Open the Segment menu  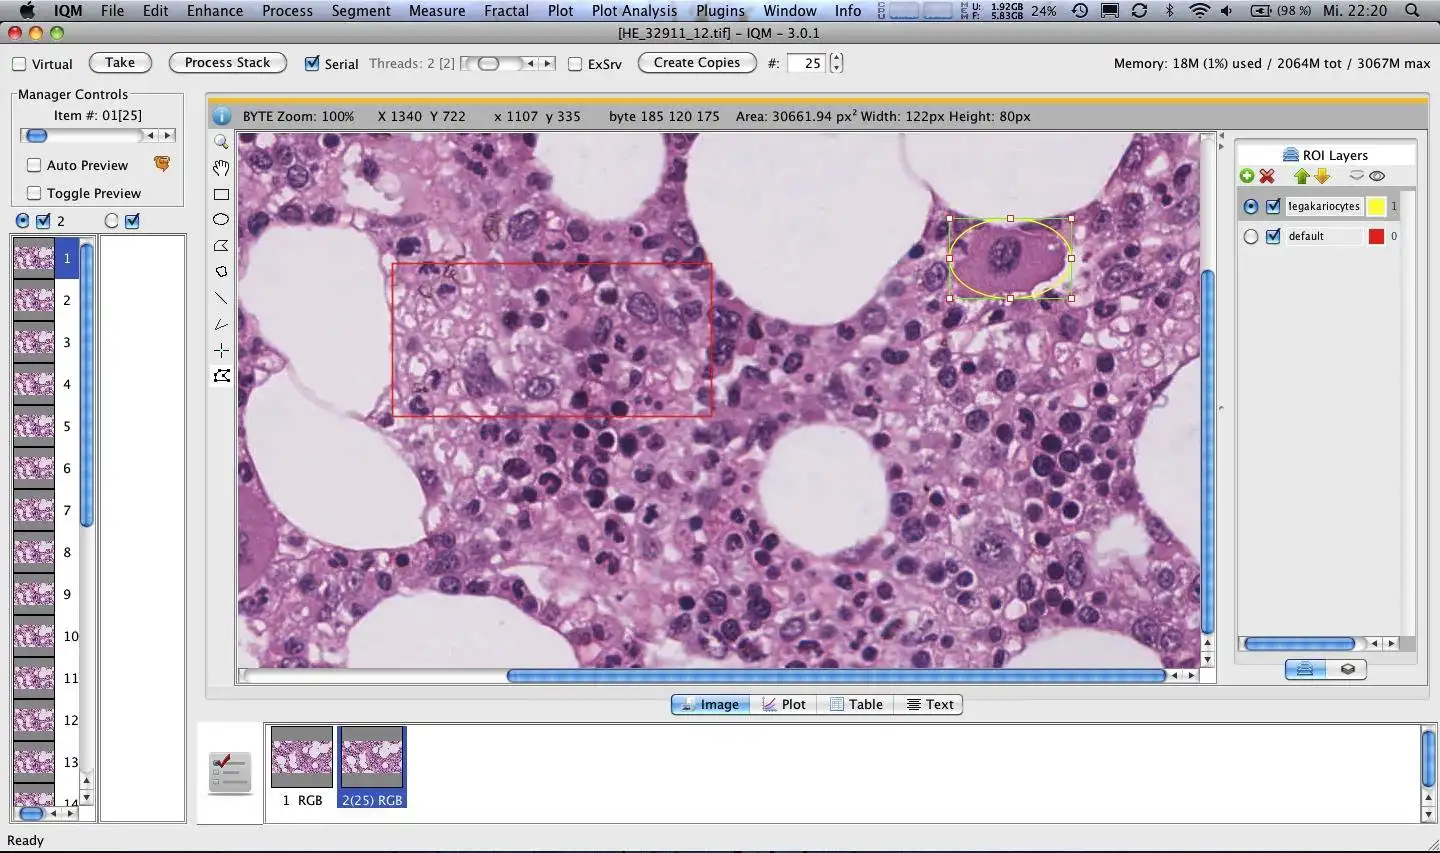360,11
